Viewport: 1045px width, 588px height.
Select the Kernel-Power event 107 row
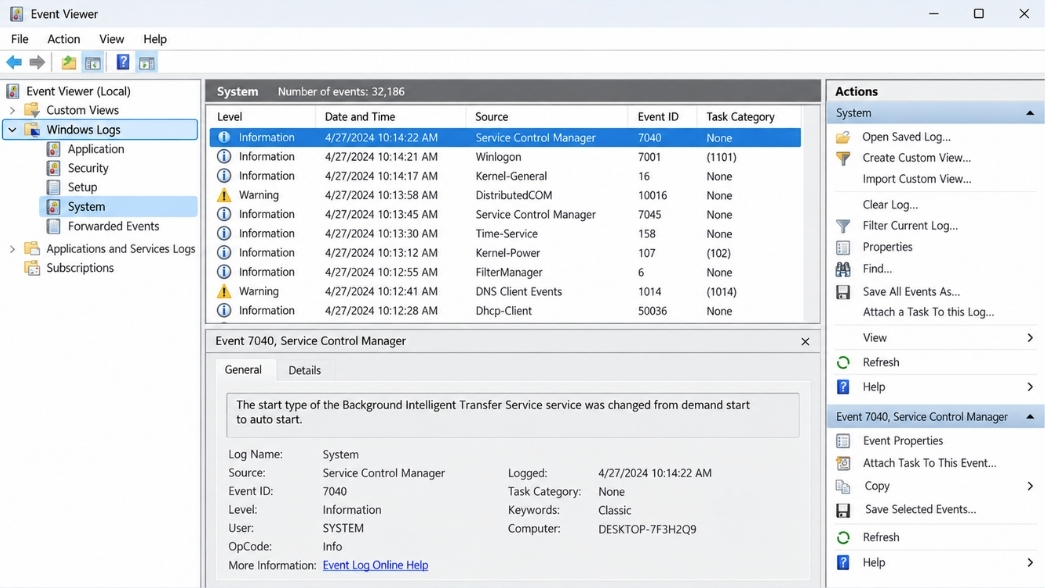click(505, 253)
